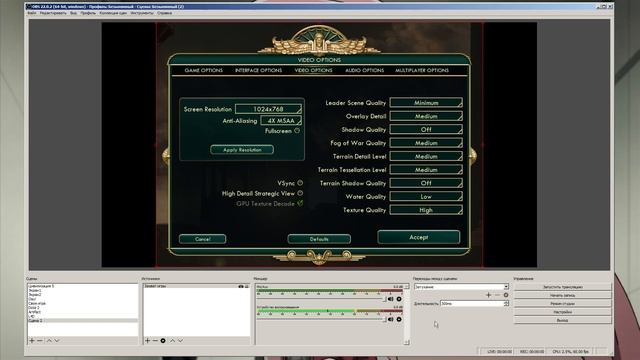Open the Screen Resolution 1024x768 dropdown
Screen dimensions: 640x360
click(x=268, y=109)
